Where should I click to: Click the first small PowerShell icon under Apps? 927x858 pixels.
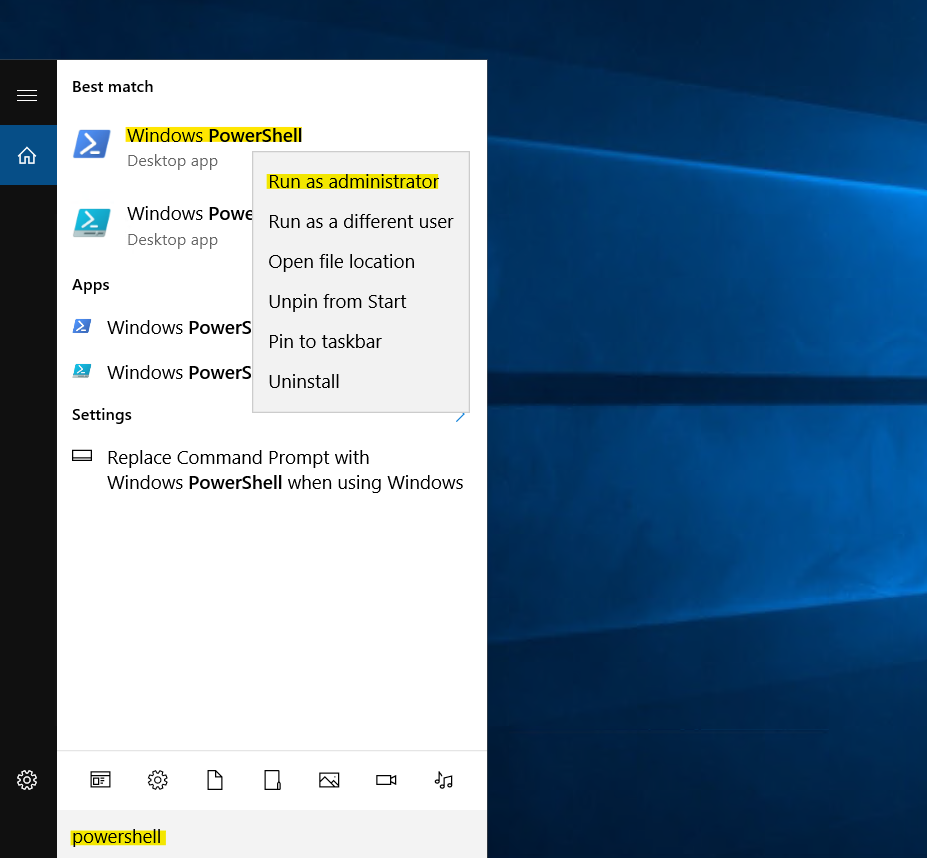[82, 326]
